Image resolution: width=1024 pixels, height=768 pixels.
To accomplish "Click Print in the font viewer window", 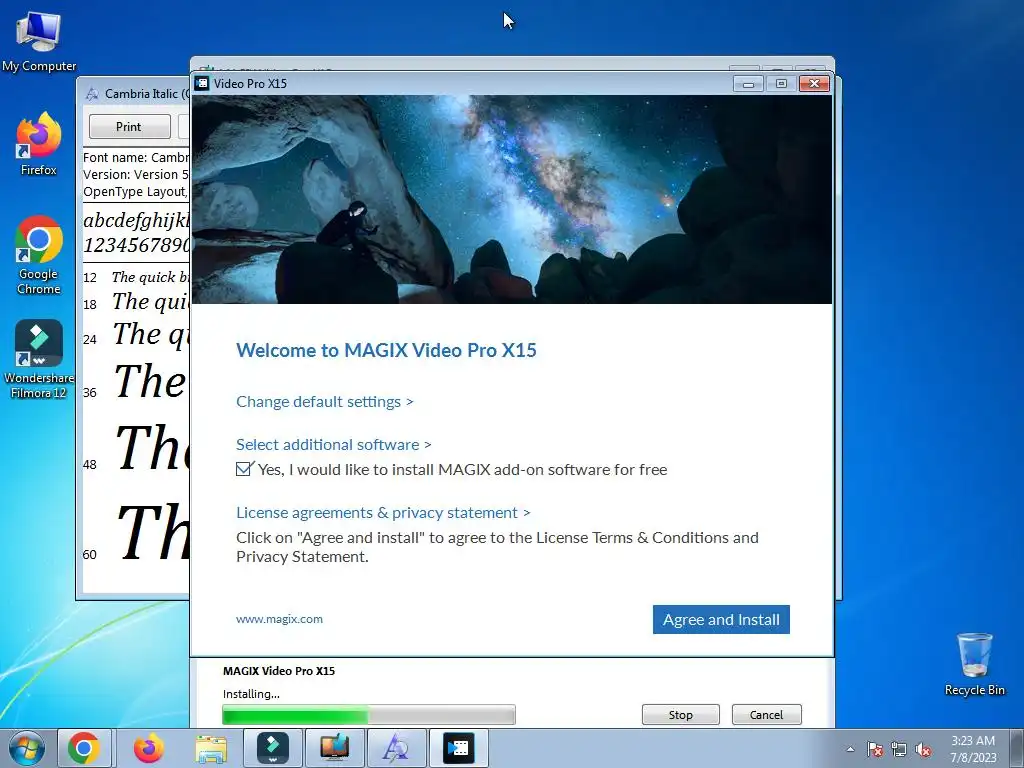I will point(129,126).
